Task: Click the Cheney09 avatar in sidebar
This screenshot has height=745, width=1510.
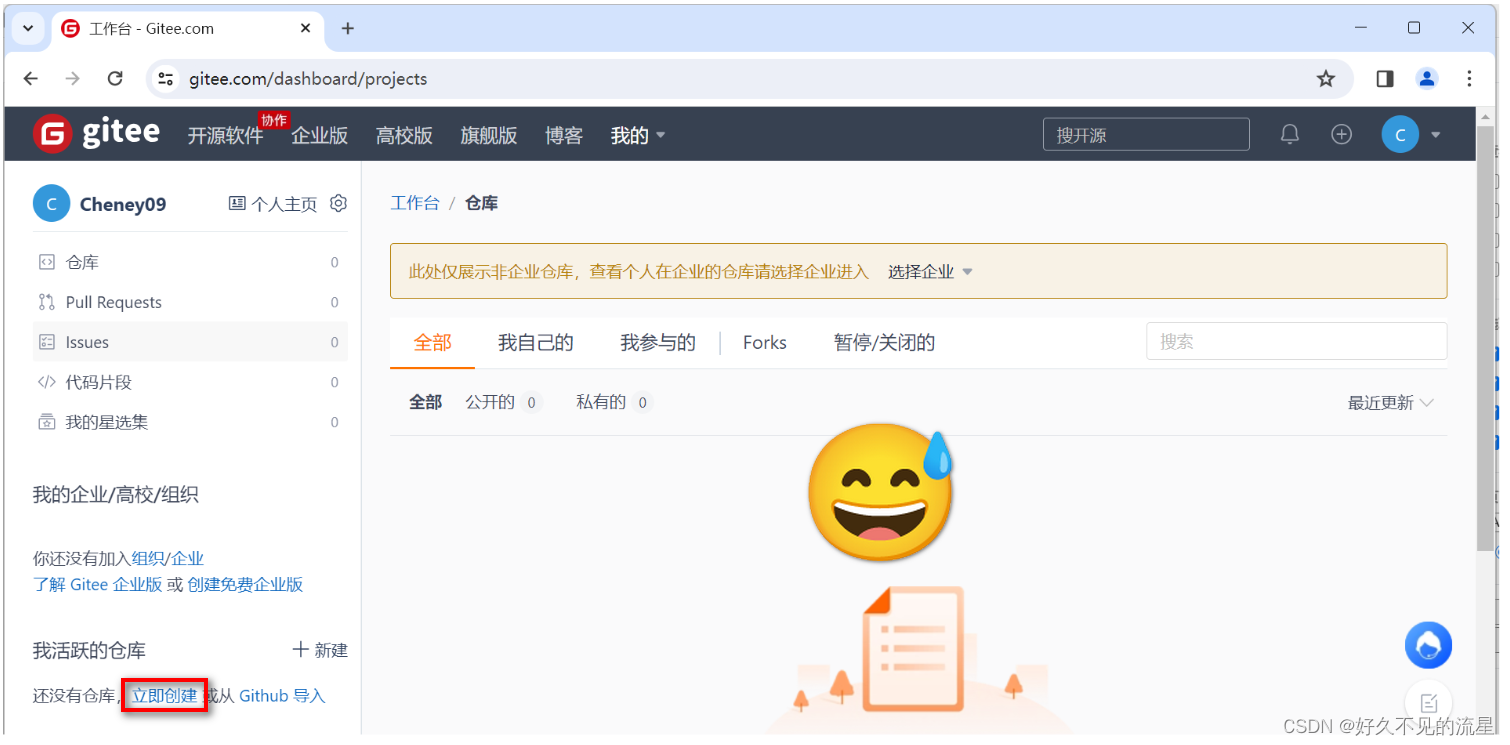Action: coord(51,203)
